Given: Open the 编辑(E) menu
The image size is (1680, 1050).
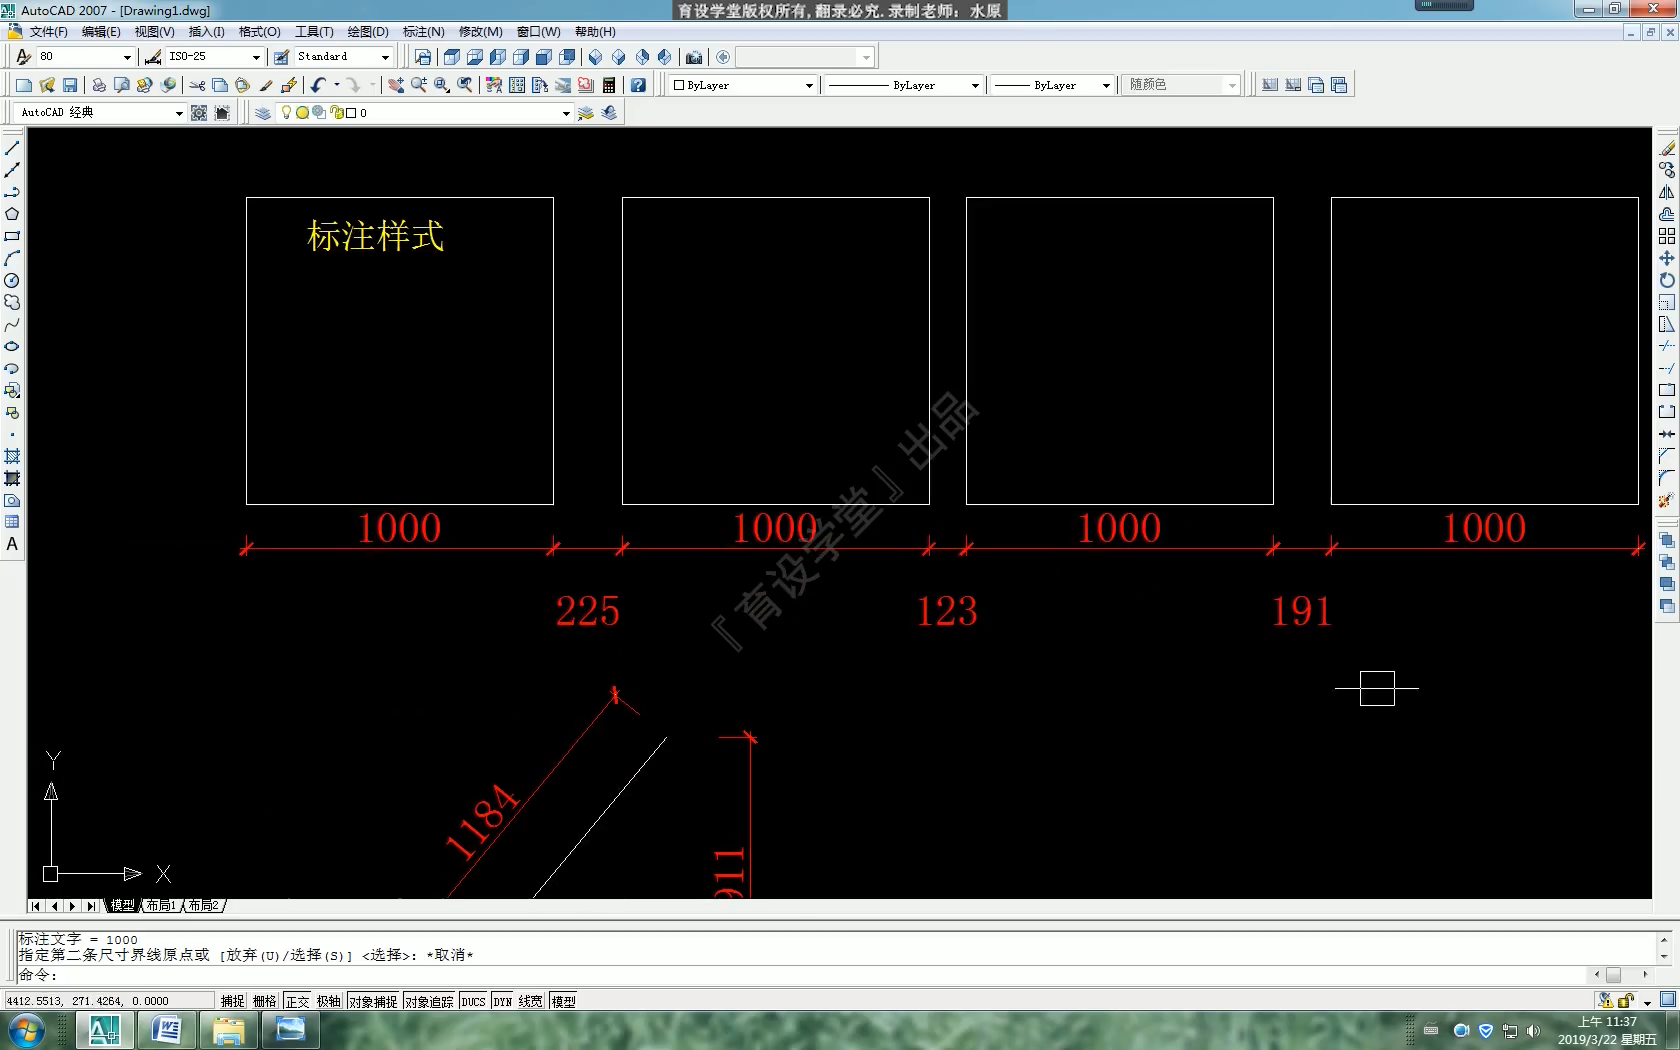Looking at the screenshot, I should [x=101, y=32].
